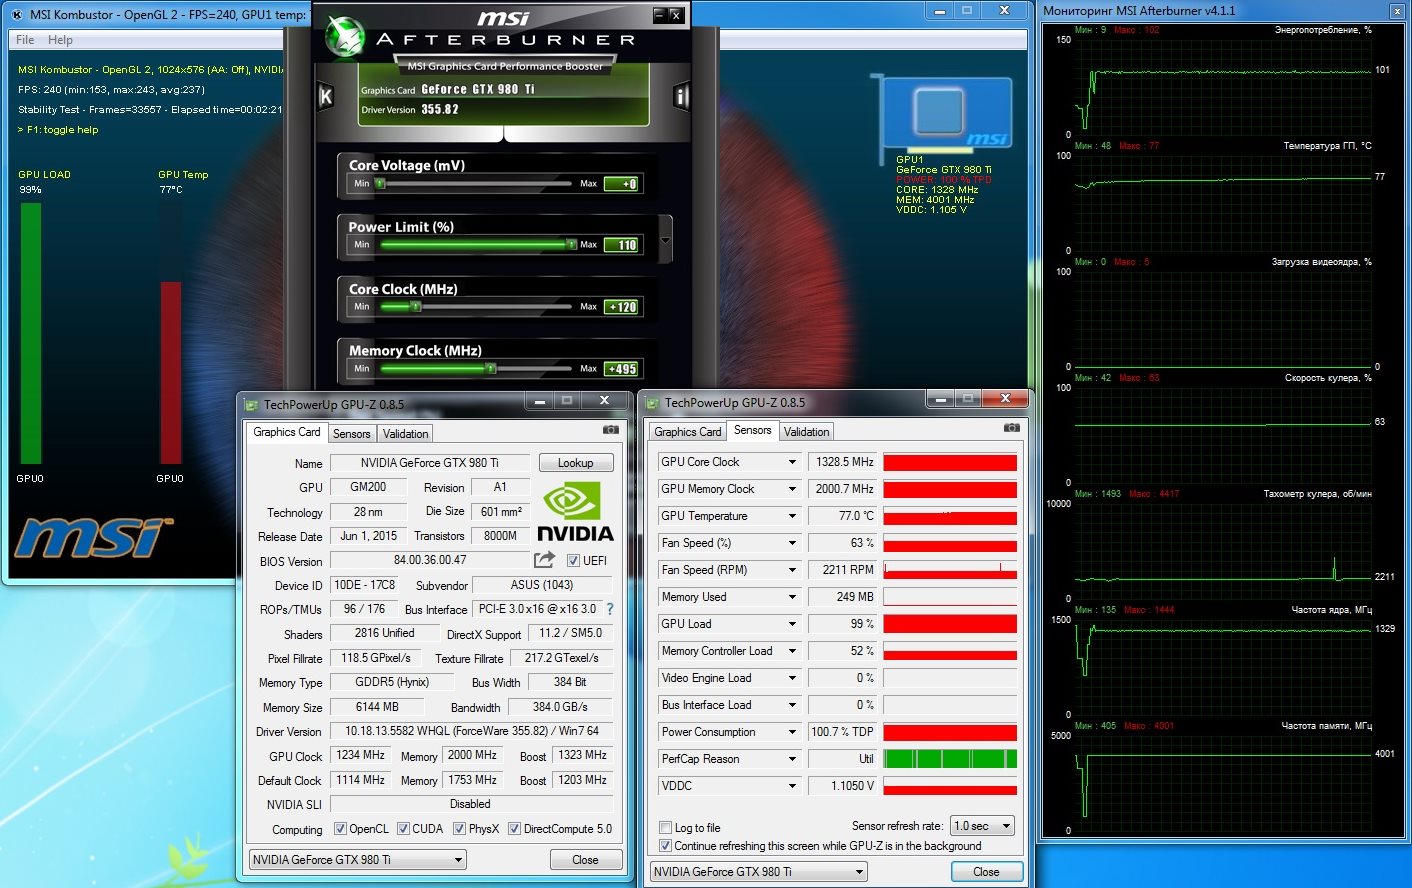Open the Kombustor File menu
Screen dimensions: 1412x888
click(25, 40)
